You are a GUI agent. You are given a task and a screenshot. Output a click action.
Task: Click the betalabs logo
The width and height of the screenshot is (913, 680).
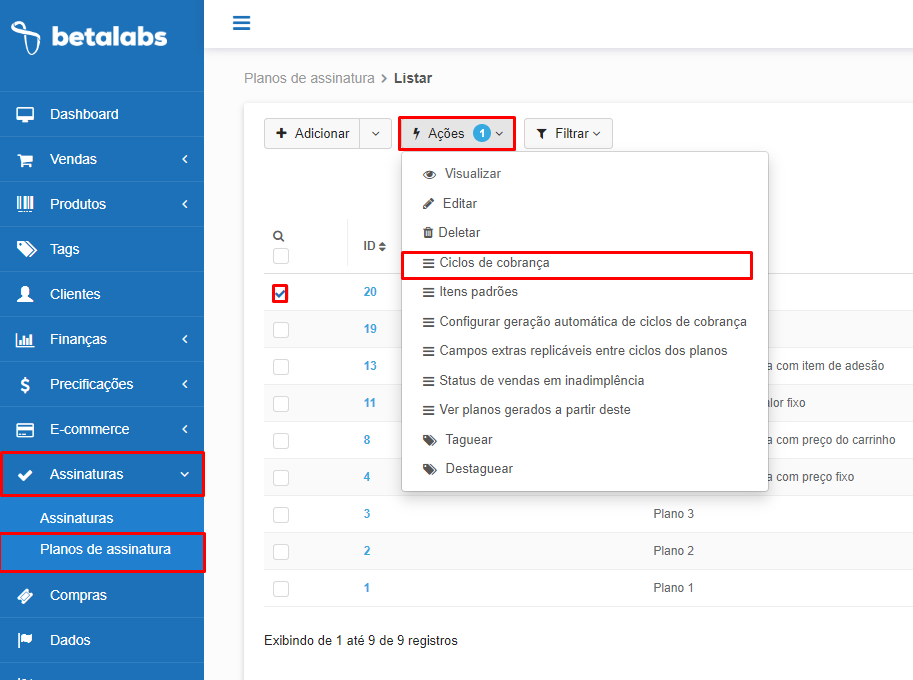(x=89, y=37)
